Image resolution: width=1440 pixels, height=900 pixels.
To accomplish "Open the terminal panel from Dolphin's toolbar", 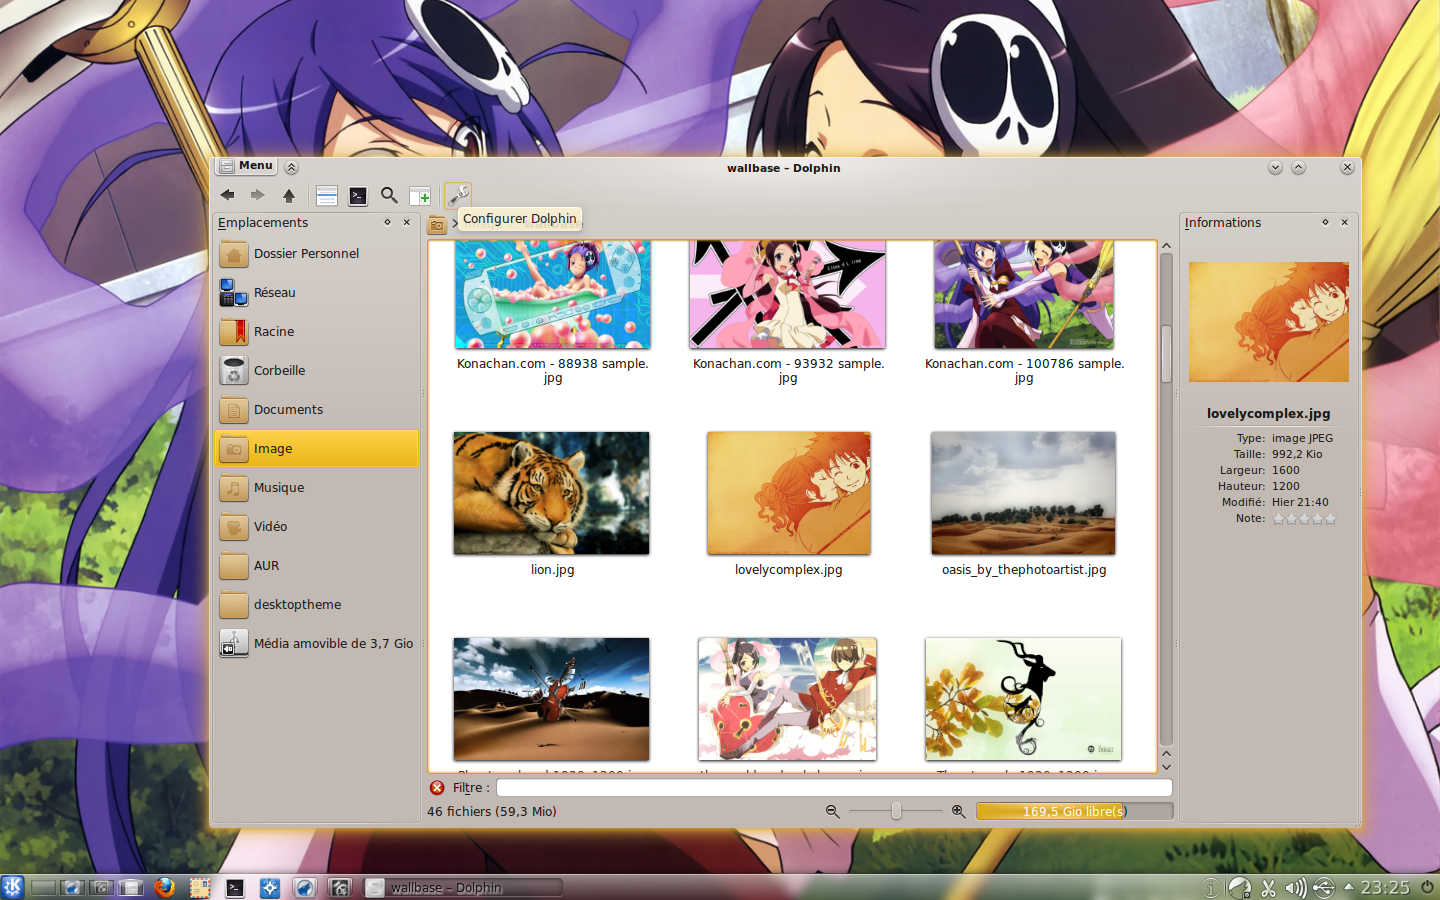I will click(358, 196).
